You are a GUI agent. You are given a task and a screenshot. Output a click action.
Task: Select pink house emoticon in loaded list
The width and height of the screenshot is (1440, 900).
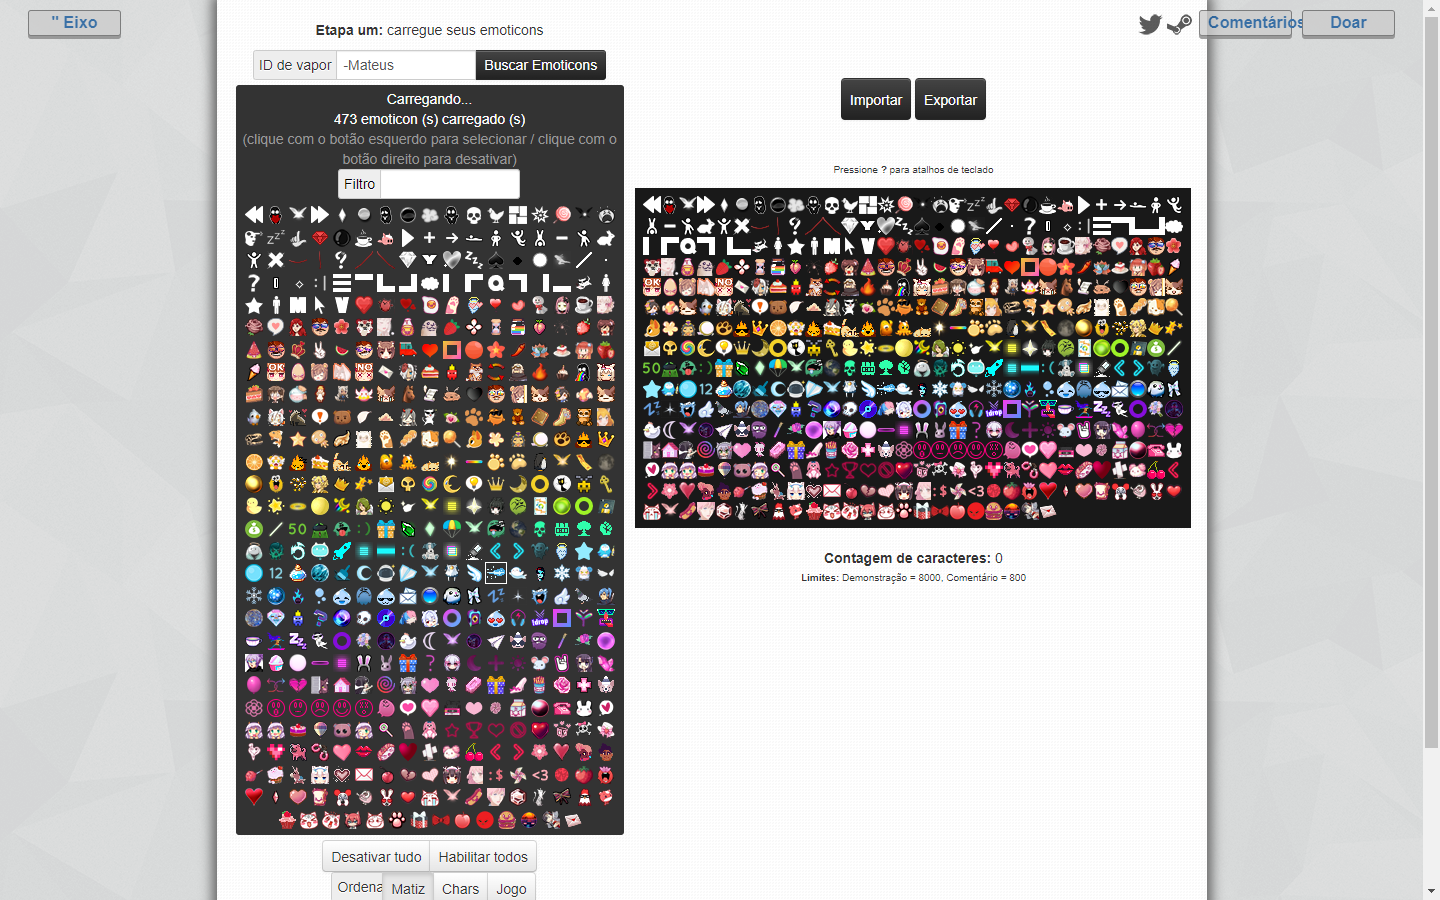click(x=342, y=685)
